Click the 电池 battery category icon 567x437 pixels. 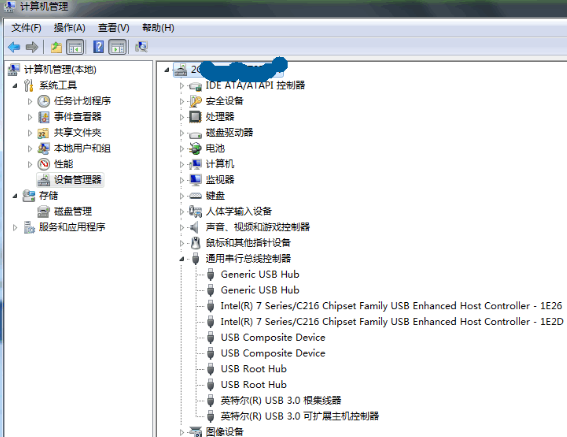pyautogui.click(x=195, y=148)
